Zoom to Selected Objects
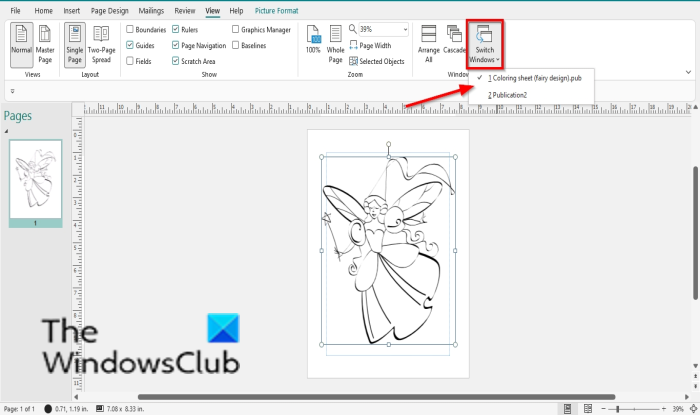This screenshot has width=700, height=415. click(x=377, y=61)
